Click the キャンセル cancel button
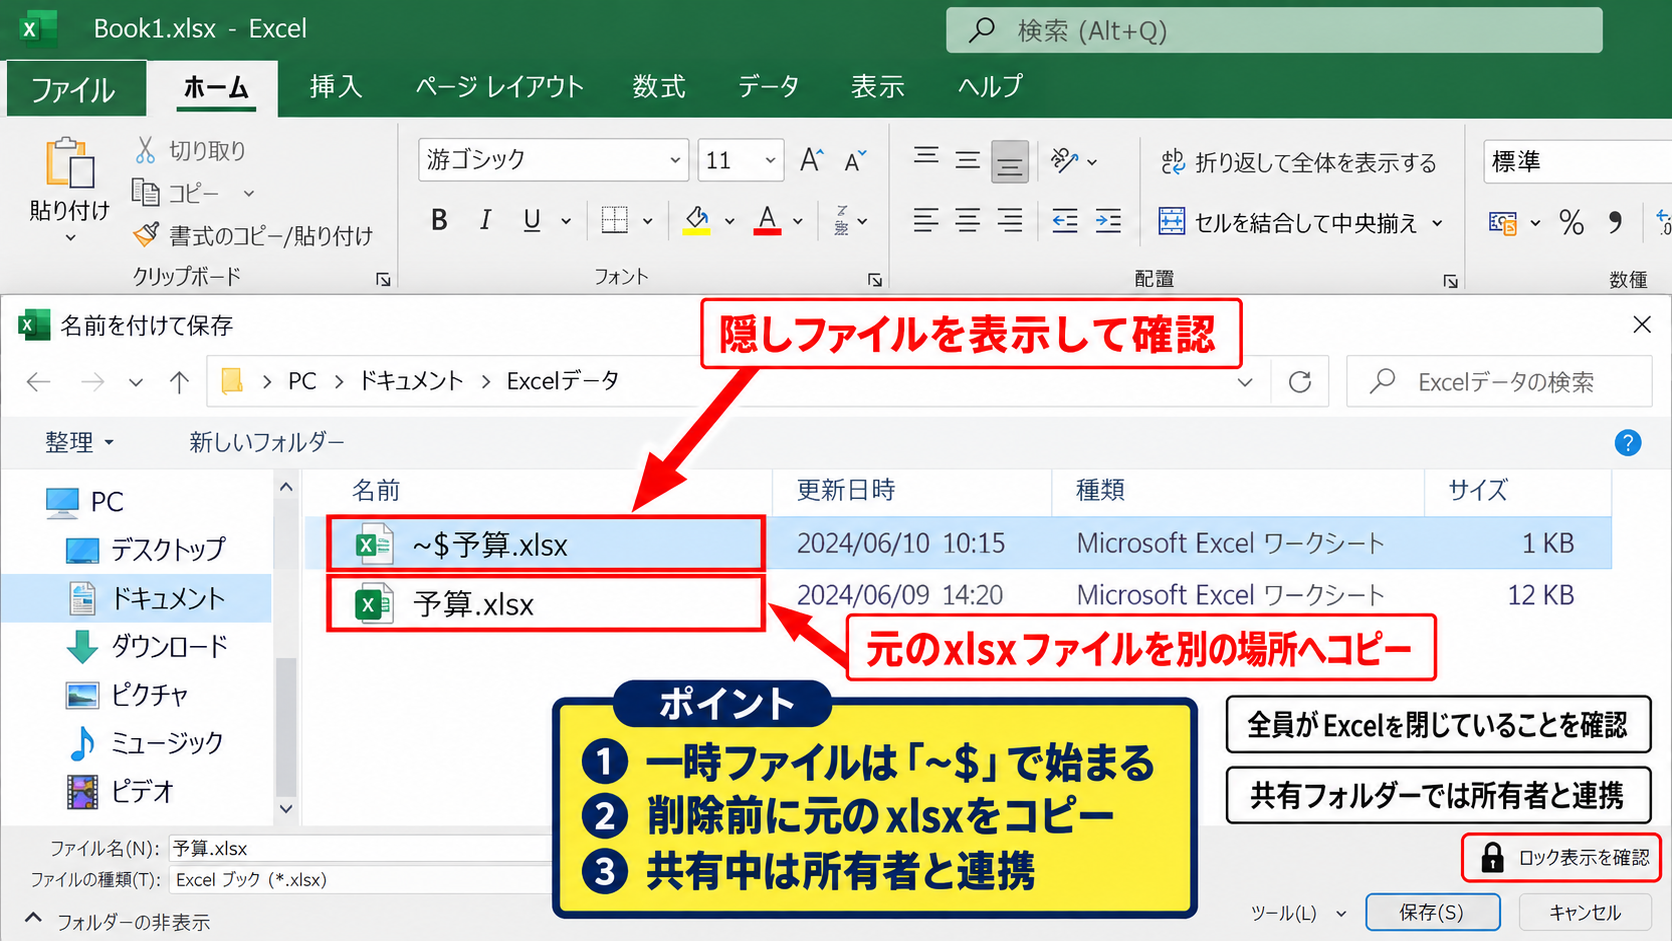 [x=1585, y=912]
